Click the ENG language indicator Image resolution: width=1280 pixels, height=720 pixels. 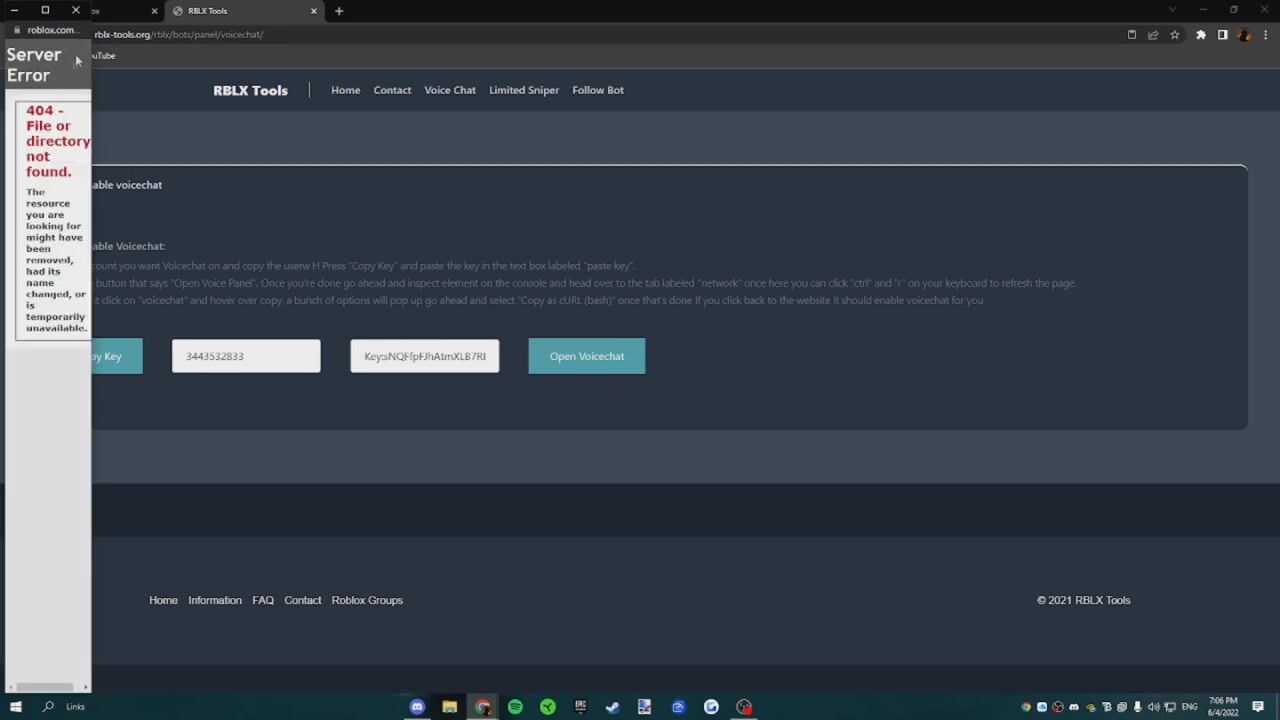point(1189,707)
